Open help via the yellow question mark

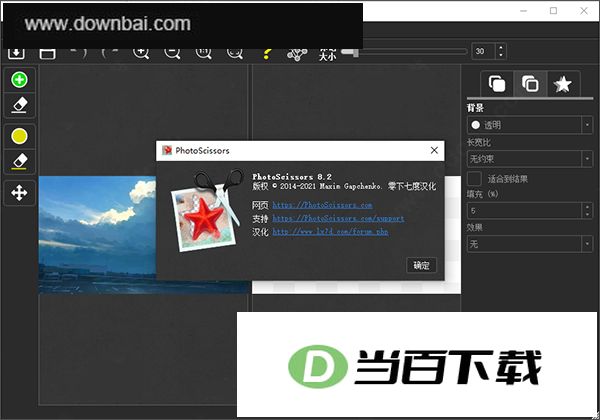267,54
